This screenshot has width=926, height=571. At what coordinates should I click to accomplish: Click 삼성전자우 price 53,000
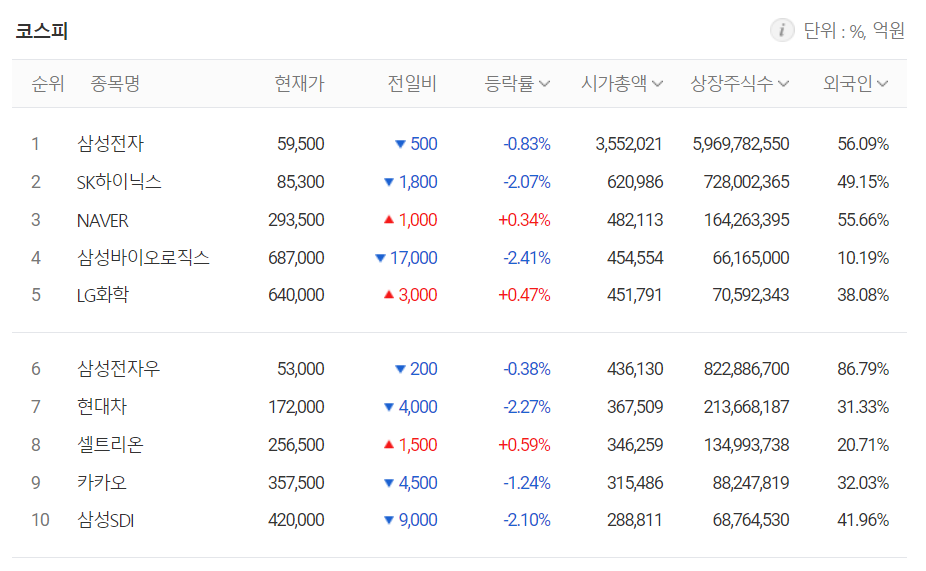click(301, 368)
